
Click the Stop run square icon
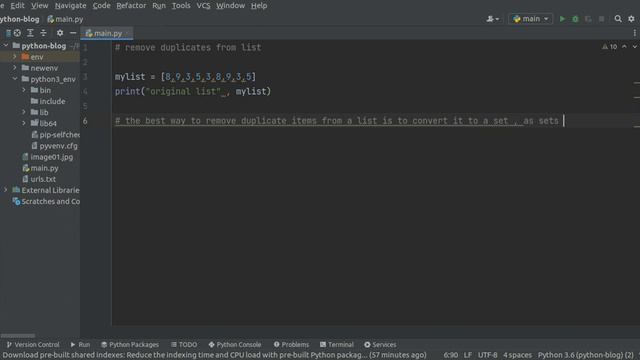coord(601,19)
